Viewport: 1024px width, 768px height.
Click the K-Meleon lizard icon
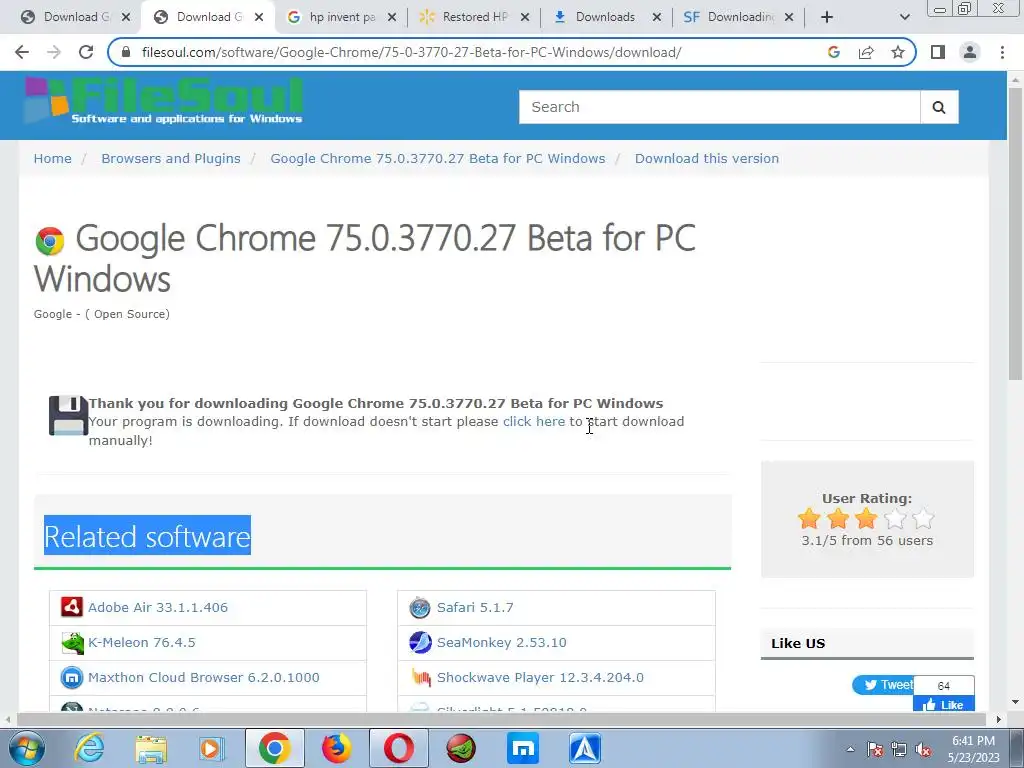(x=72, y=643)
